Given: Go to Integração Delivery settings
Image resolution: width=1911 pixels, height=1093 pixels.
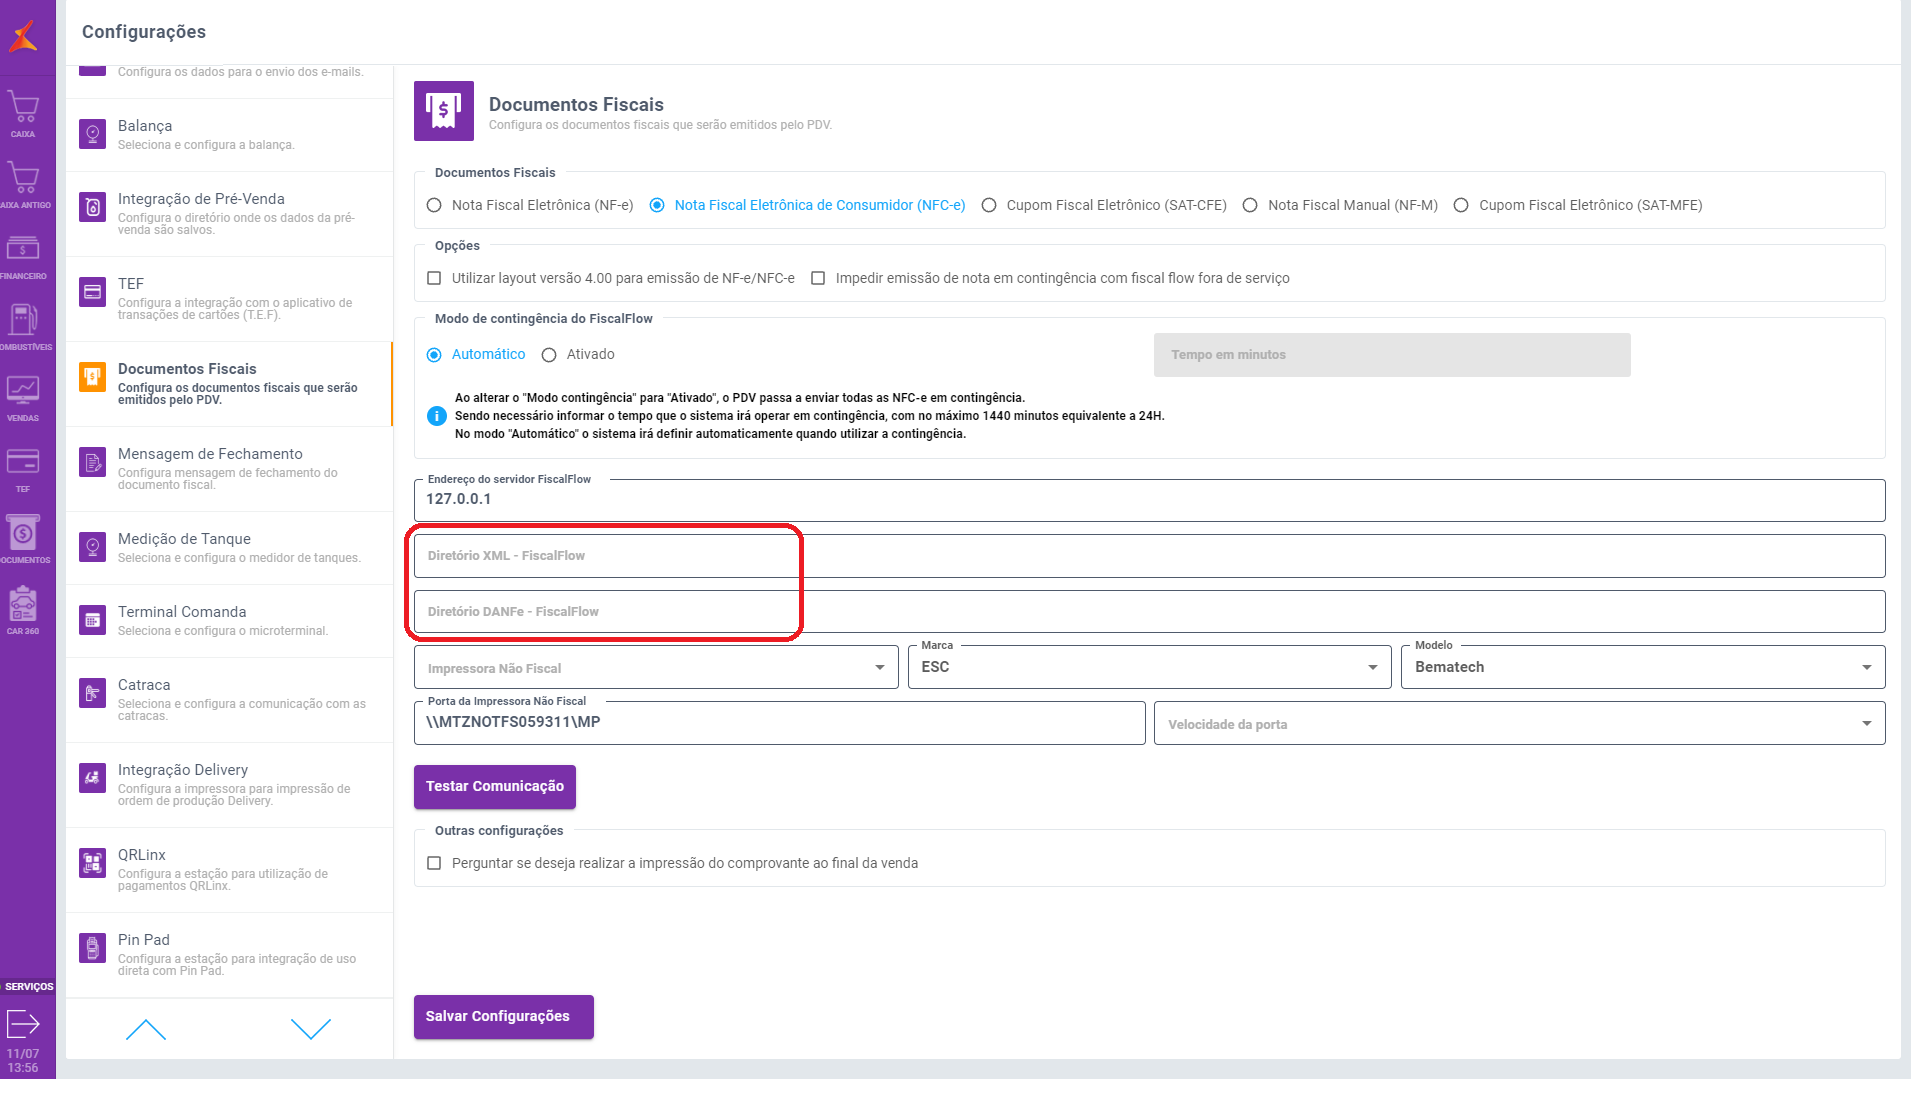Looking at the screenshot, I should point(230,784).
